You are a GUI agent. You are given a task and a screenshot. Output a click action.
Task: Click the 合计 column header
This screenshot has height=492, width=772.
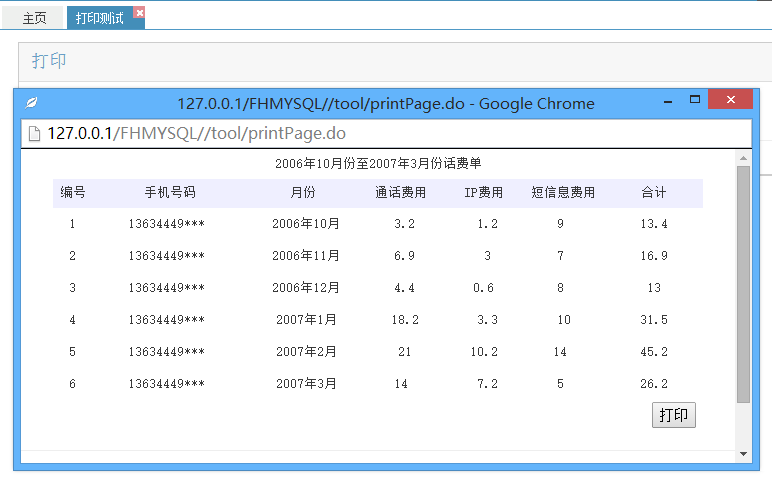[653, 192]
